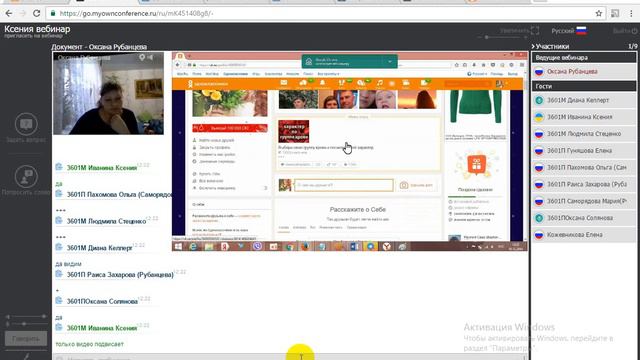Click the red banner in left column
The image size is (640, 360).
[x=230, y=128]
